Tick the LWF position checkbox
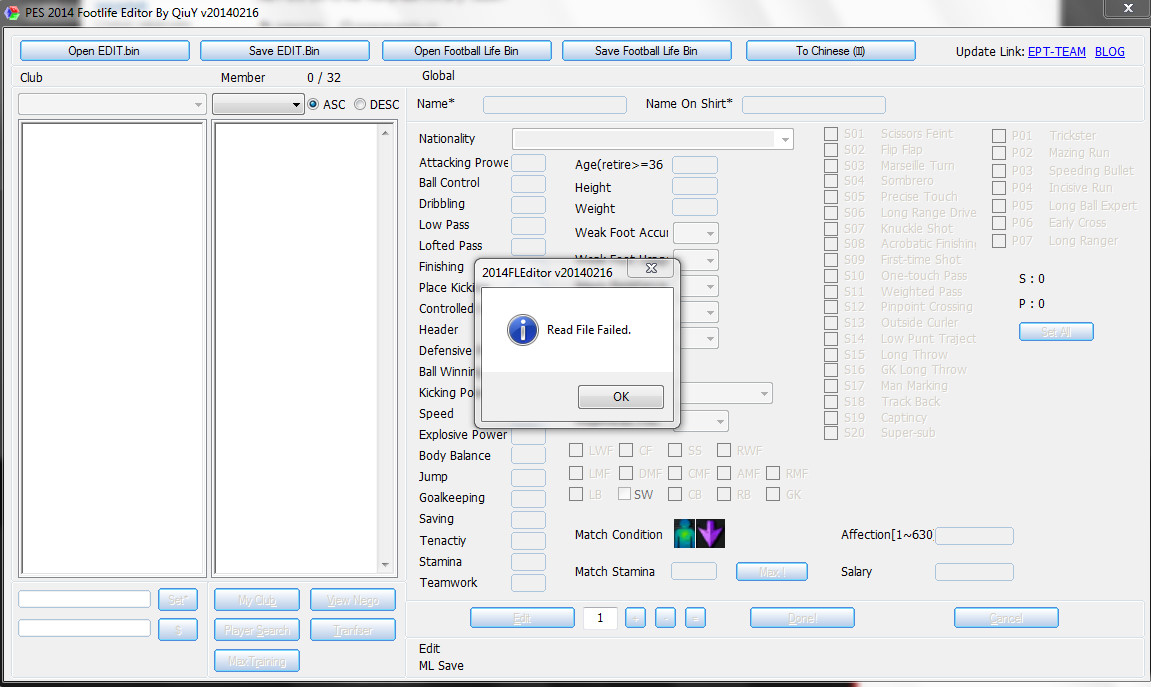Viewport: 1151px width, 687px height. tap(576, 450)
